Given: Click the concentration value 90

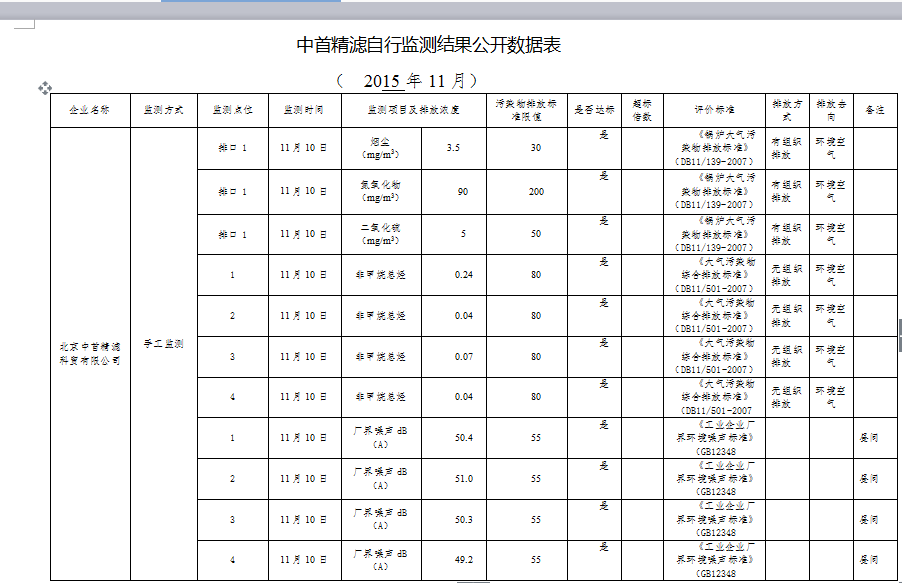Looking at the screenshot, I should point(463,192).
